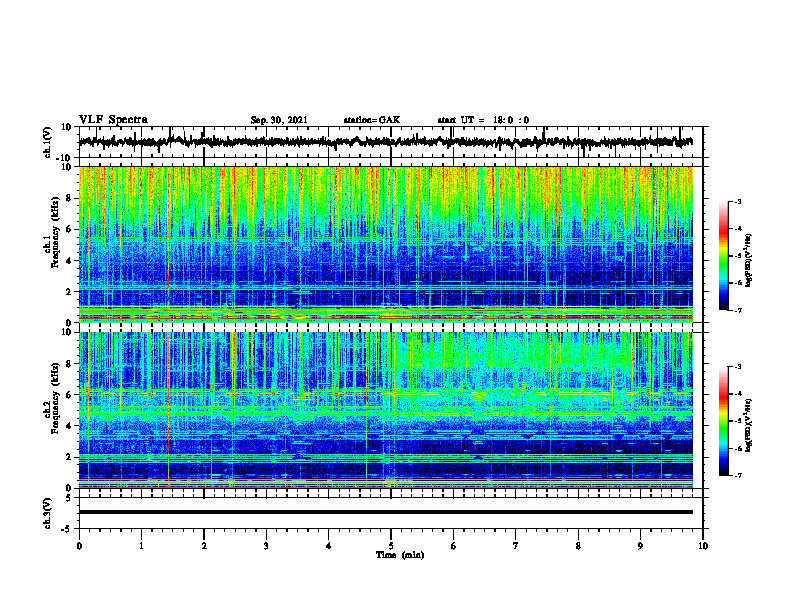
Task: Click the "2" kHz tick on ch.1 spectrogram
Action: click(x=70, y=292)
